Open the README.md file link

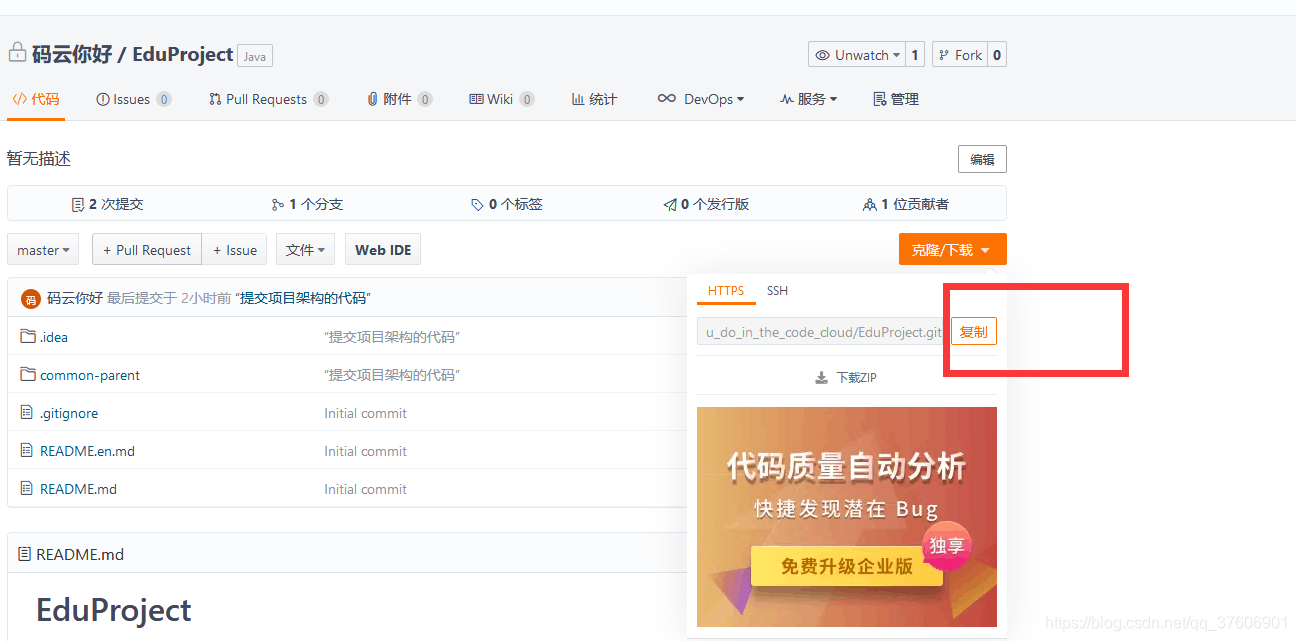point(77,488)
